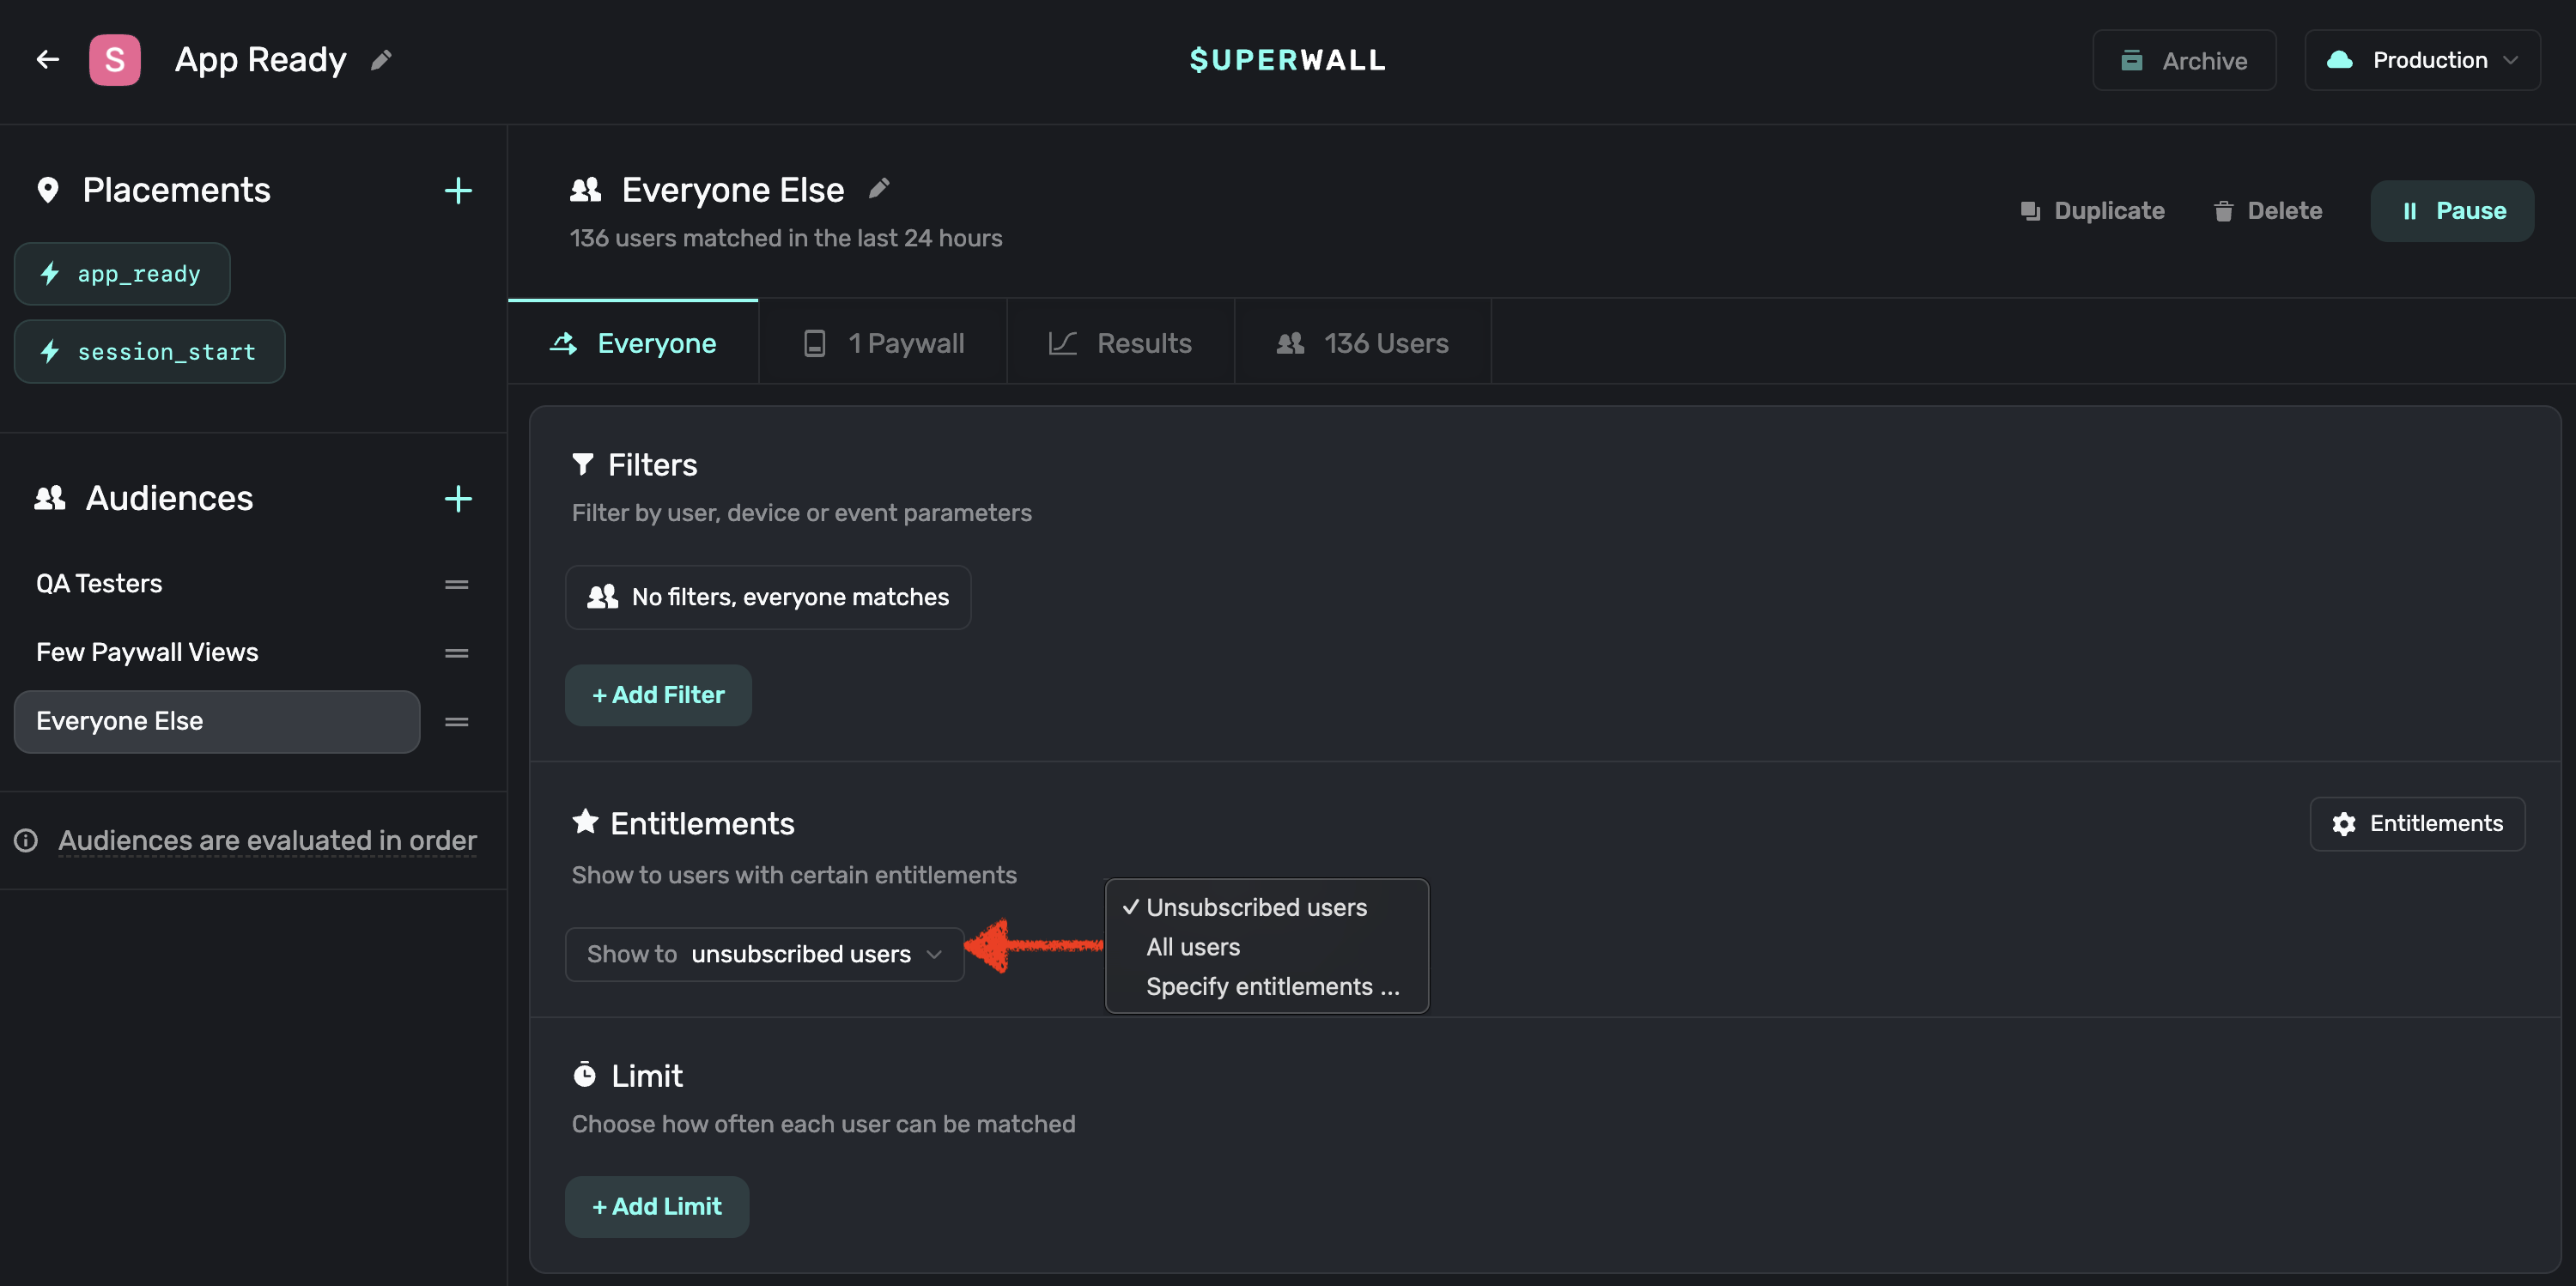Open the Production environment dropdown

pos(2421,60)
